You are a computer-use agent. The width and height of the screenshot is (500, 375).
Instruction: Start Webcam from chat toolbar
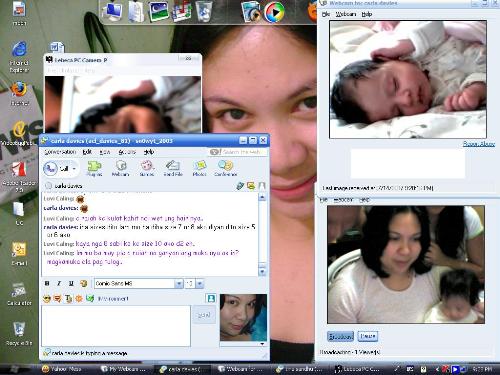coord(120,168)
